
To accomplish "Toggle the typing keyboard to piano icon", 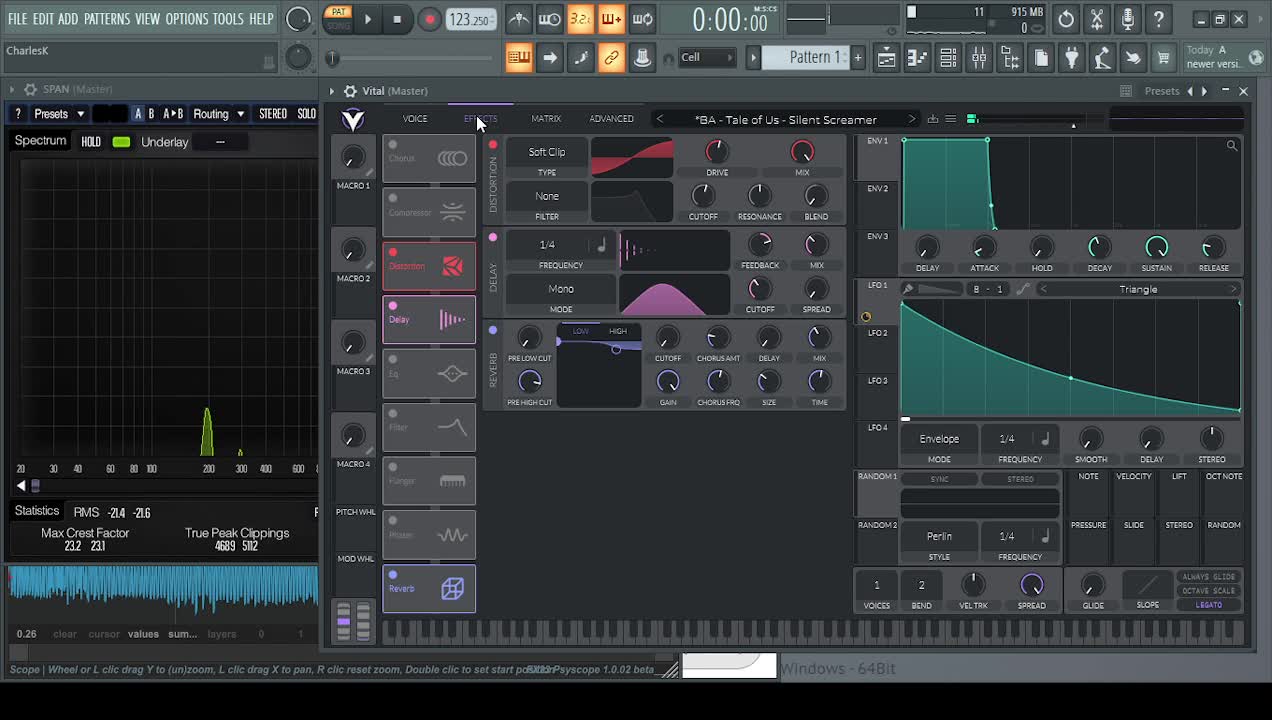I will [518, 58].
